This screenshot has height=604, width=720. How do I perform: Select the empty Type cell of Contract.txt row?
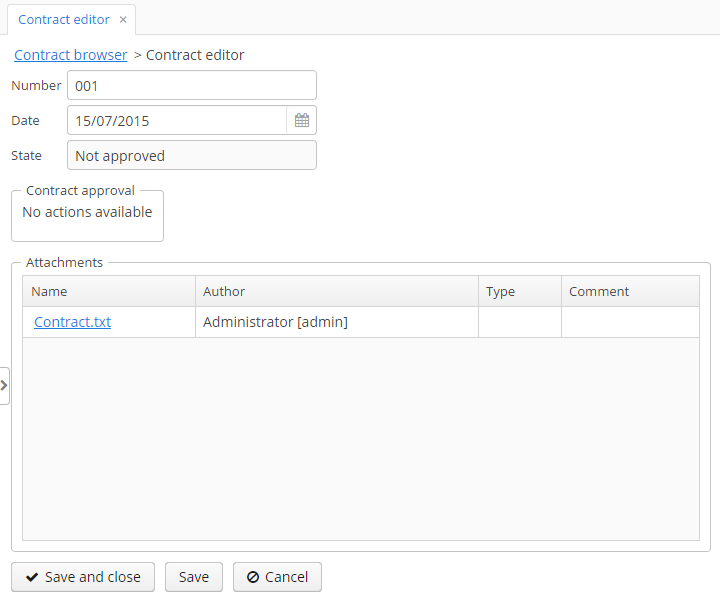pos(519,322)
